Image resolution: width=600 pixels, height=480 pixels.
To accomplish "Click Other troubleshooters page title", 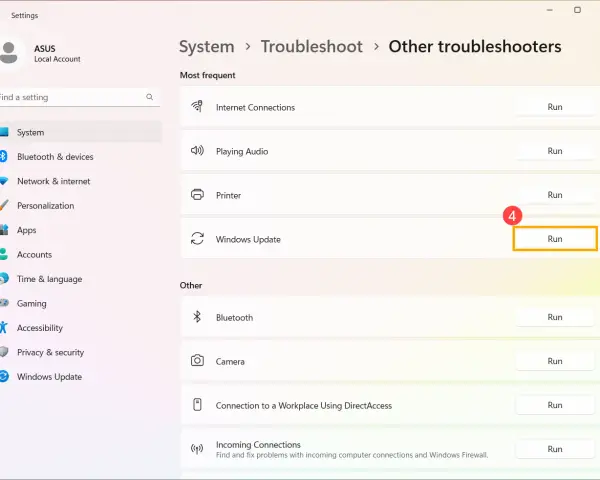I will tap(475, 47).
